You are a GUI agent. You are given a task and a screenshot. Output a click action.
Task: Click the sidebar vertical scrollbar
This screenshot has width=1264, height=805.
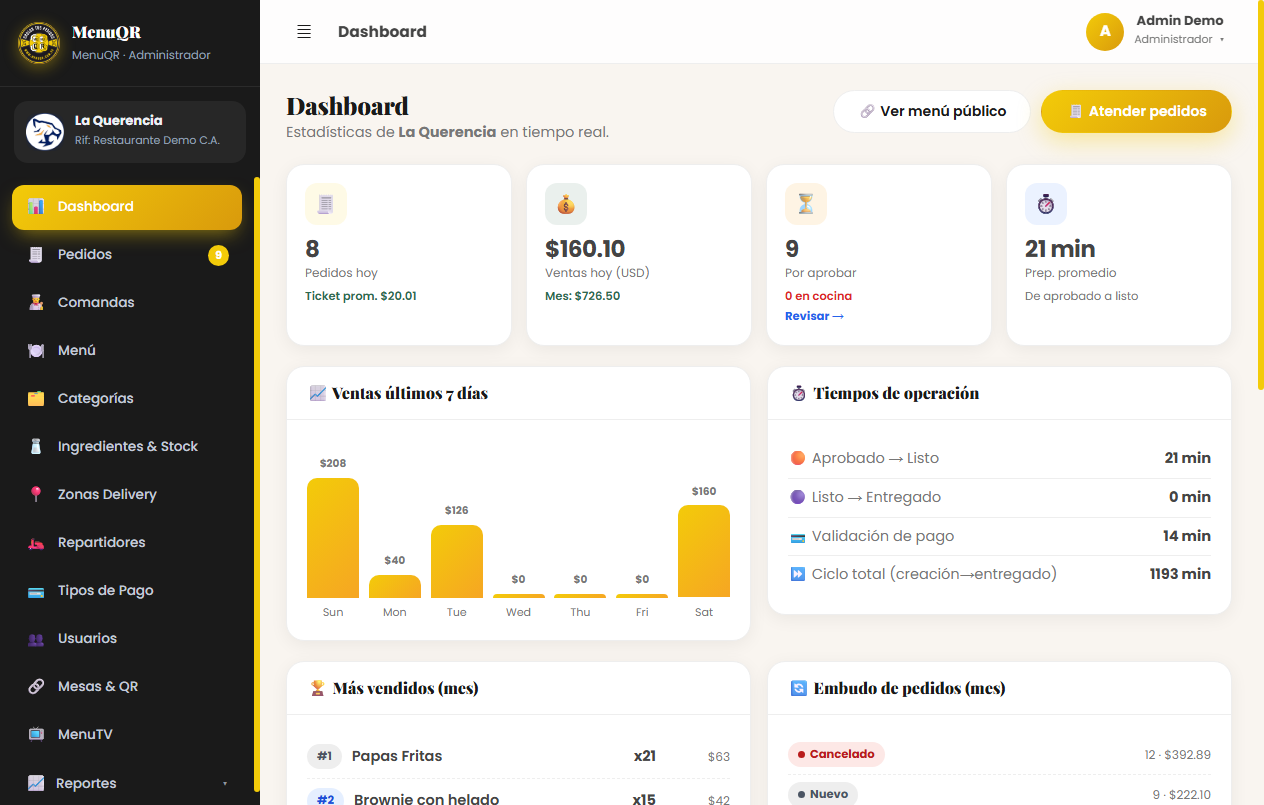click(x=257, y=485)
